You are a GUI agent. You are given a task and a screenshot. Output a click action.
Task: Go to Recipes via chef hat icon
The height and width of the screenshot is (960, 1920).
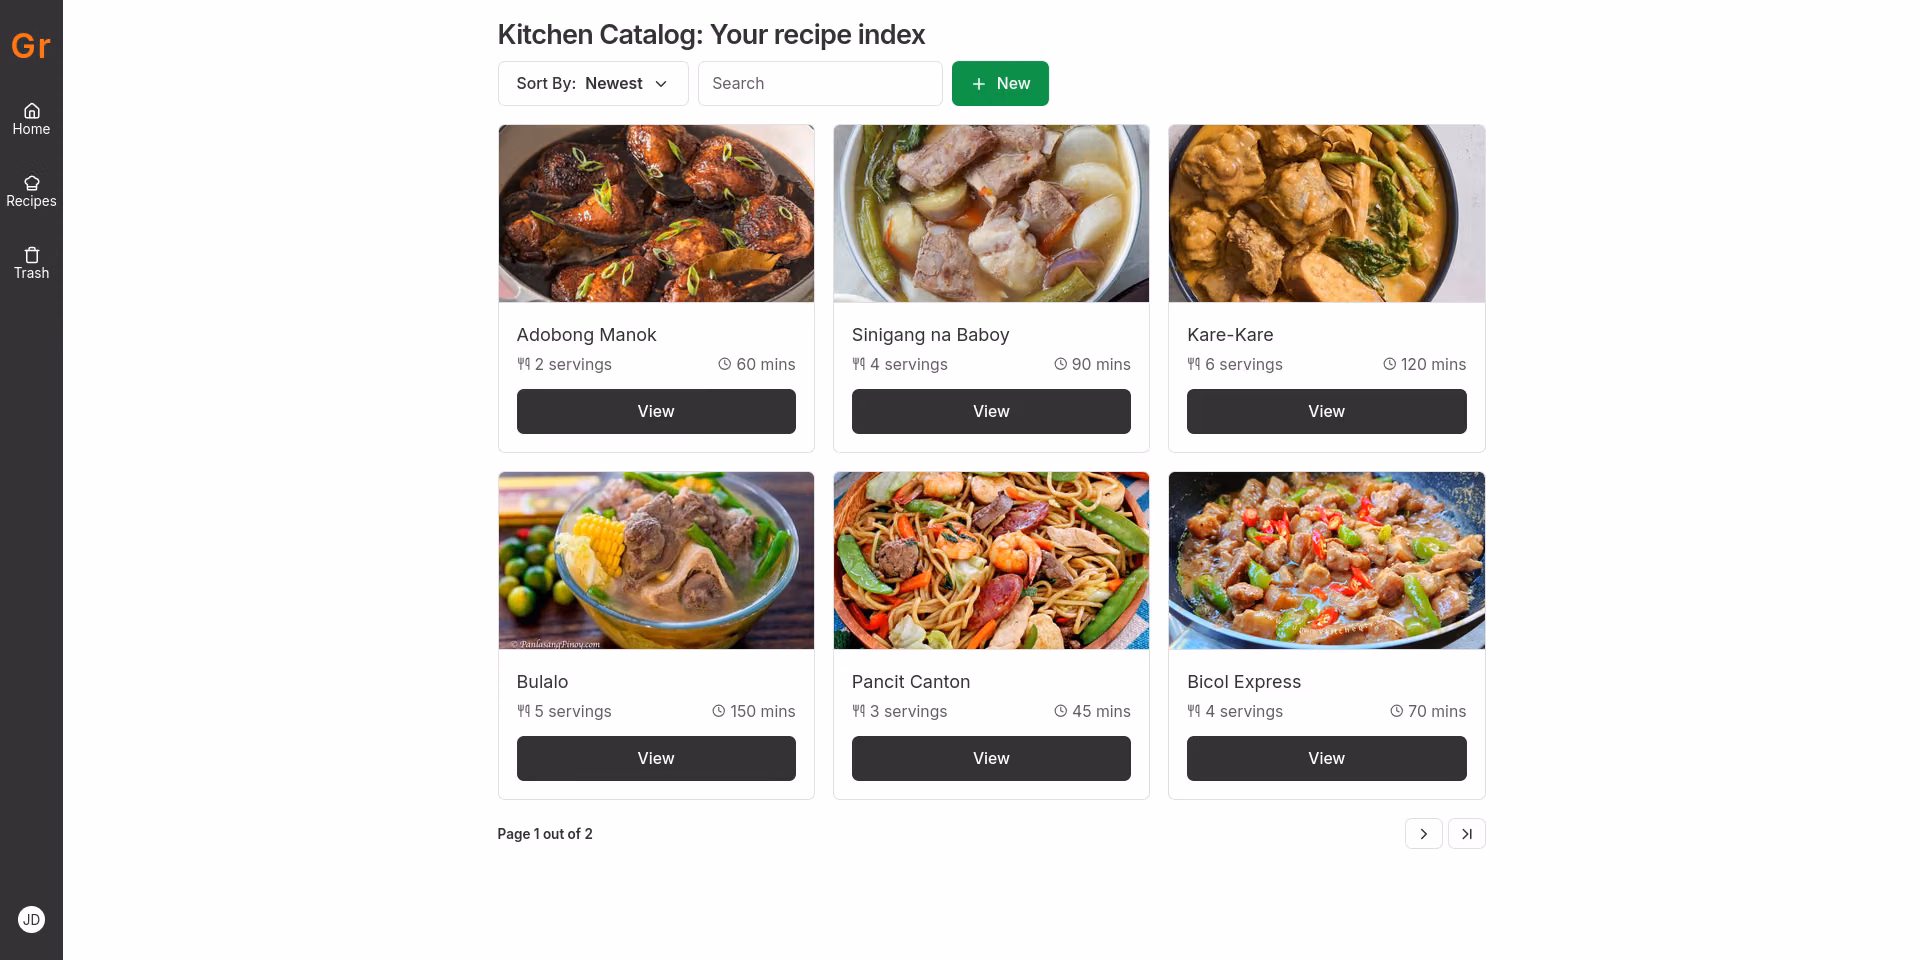pos(31,183)
